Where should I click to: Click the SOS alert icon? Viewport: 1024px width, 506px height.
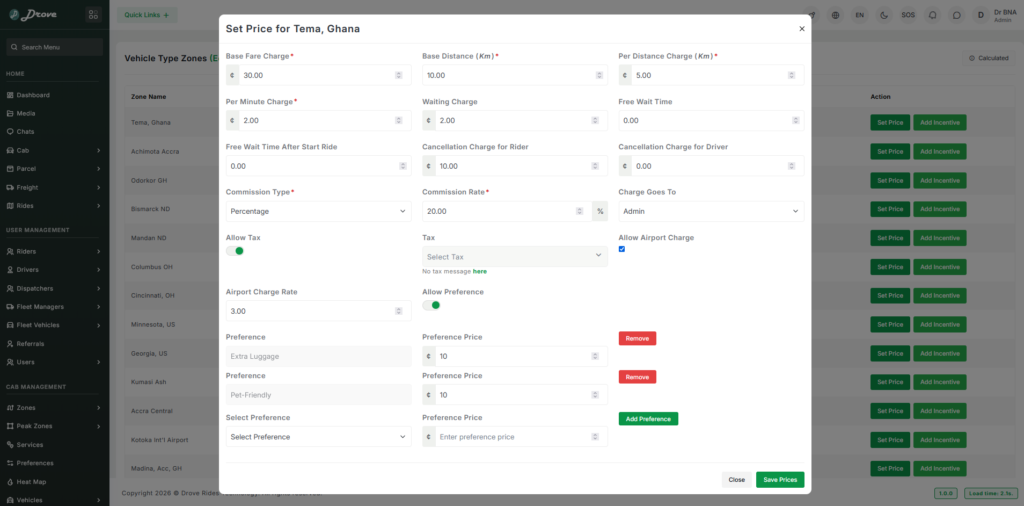tap(908, 15)
